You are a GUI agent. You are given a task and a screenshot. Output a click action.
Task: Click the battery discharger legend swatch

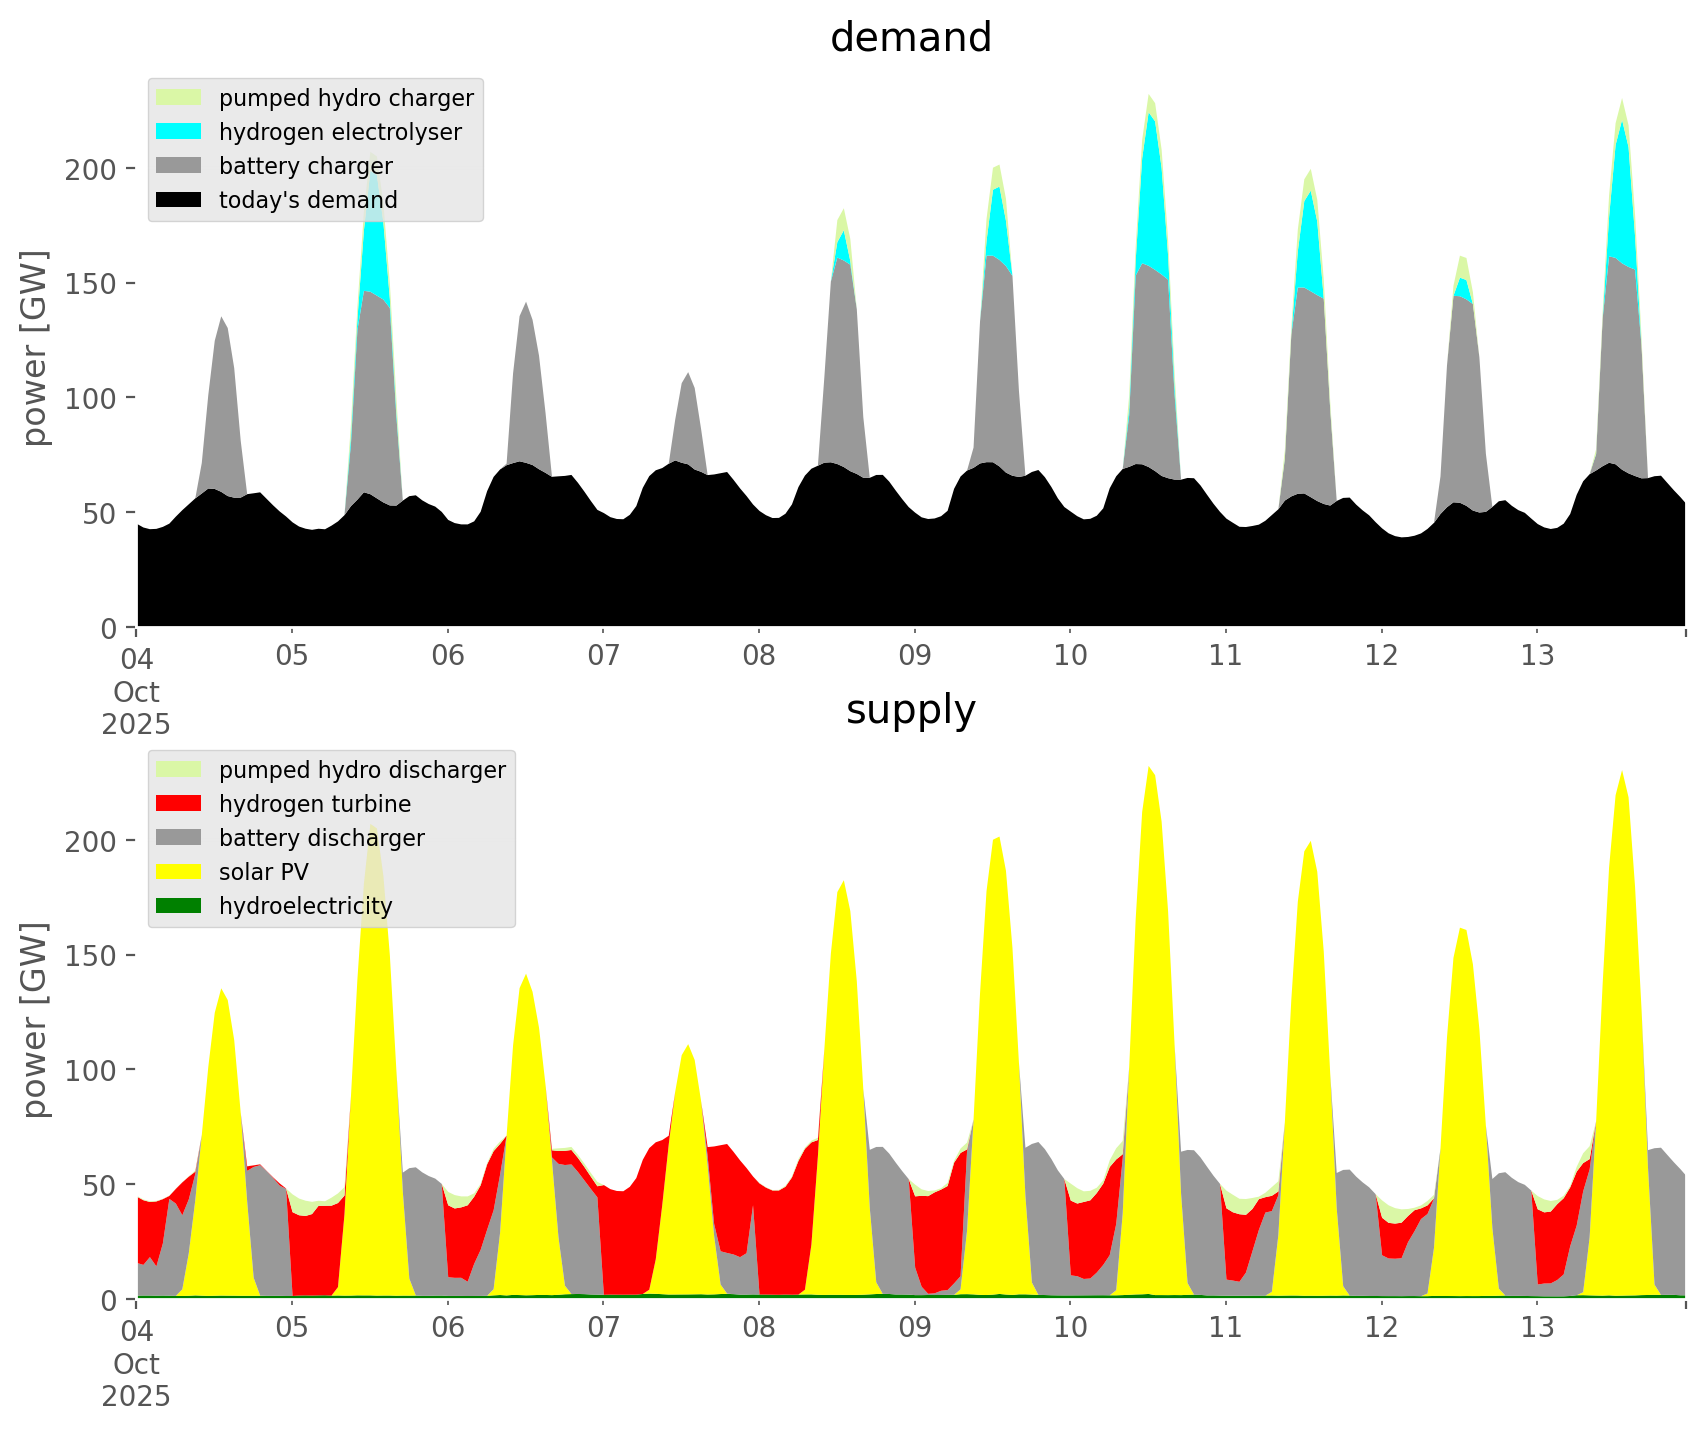[179, 838]
